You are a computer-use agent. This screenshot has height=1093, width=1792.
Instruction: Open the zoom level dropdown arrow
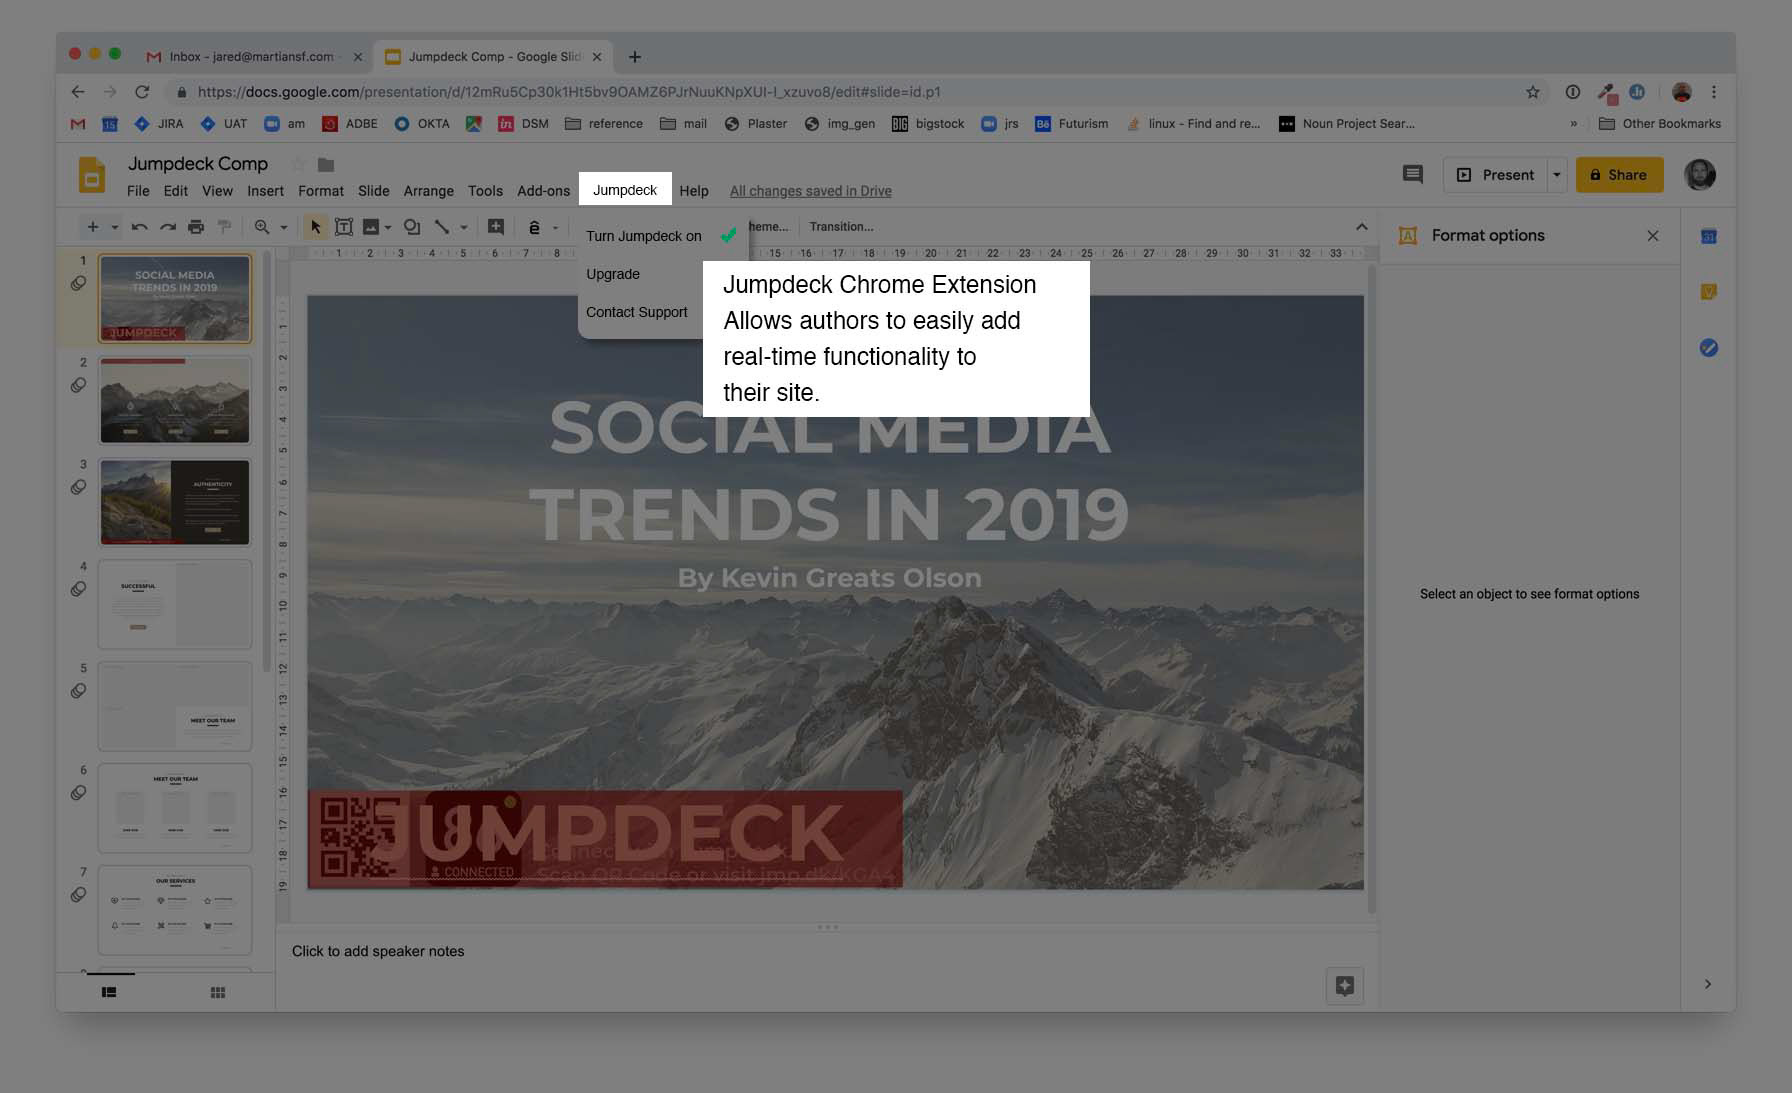pyautogui.click(x=284, y=228)
